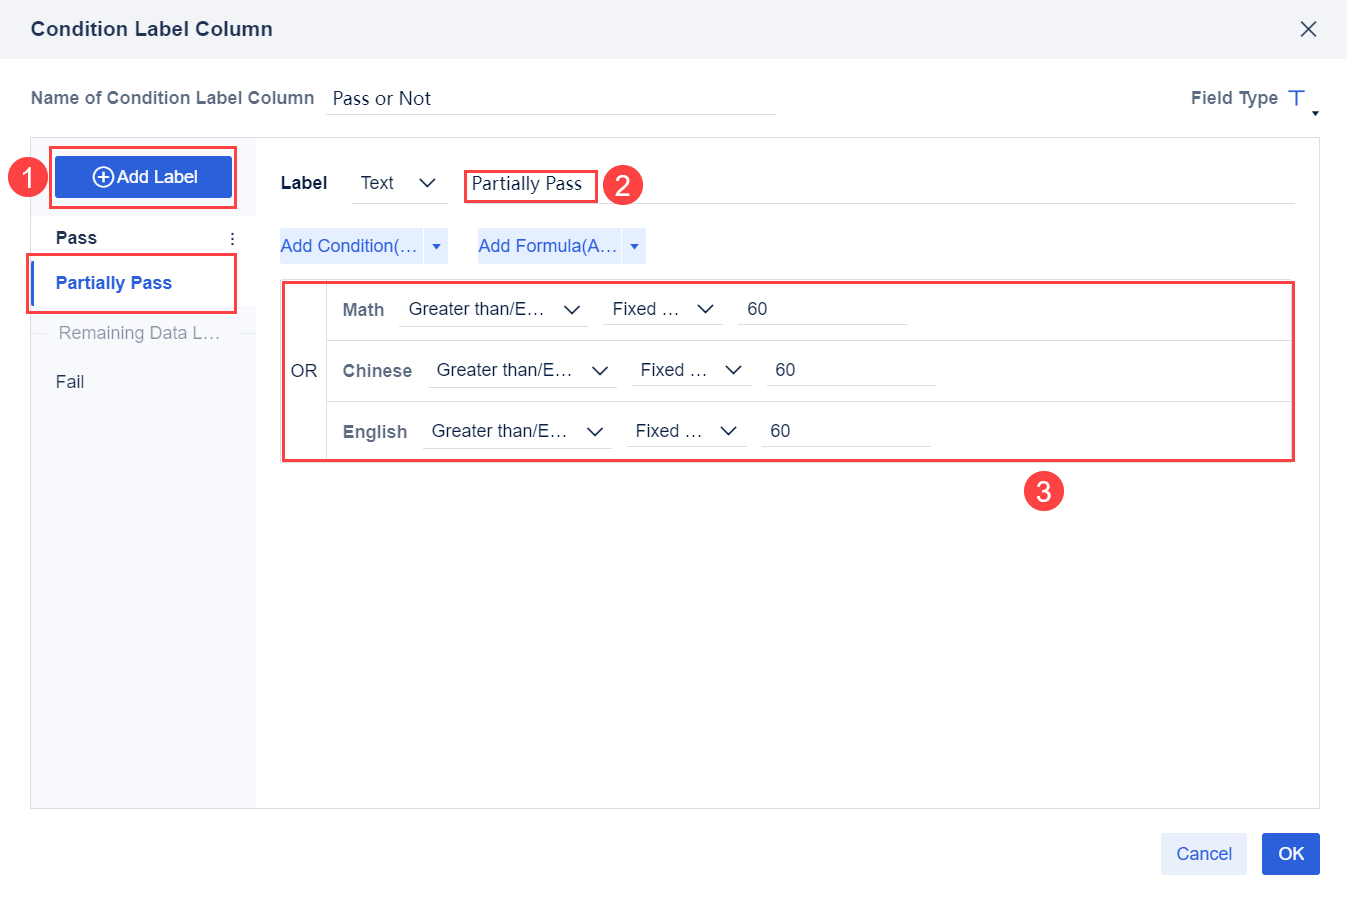
Task: Select the Partially Pass label entry
Action: pyautogui.click(x=113, y=282)
